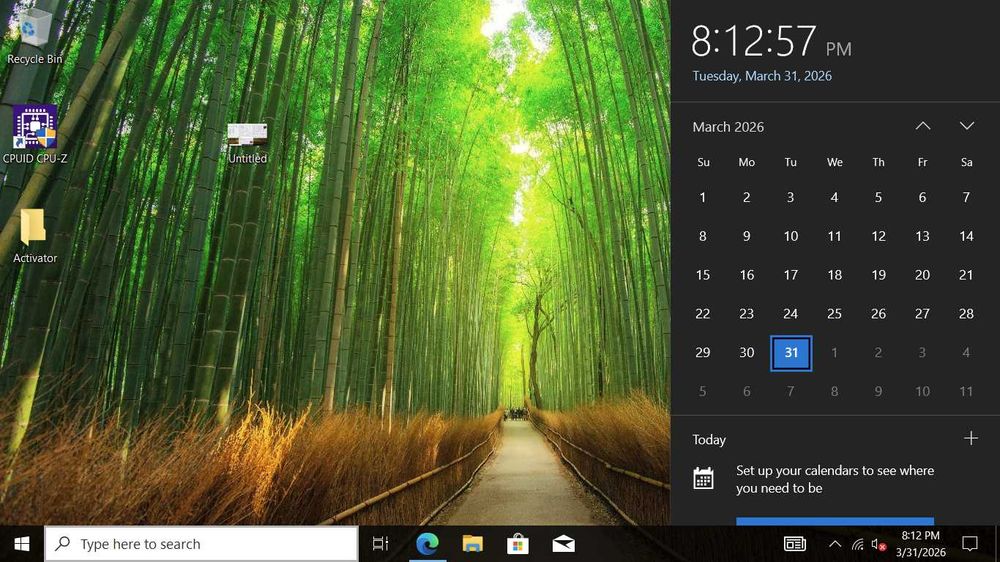
Task: Select March 15 in the calendar
Action: (703, 275)
